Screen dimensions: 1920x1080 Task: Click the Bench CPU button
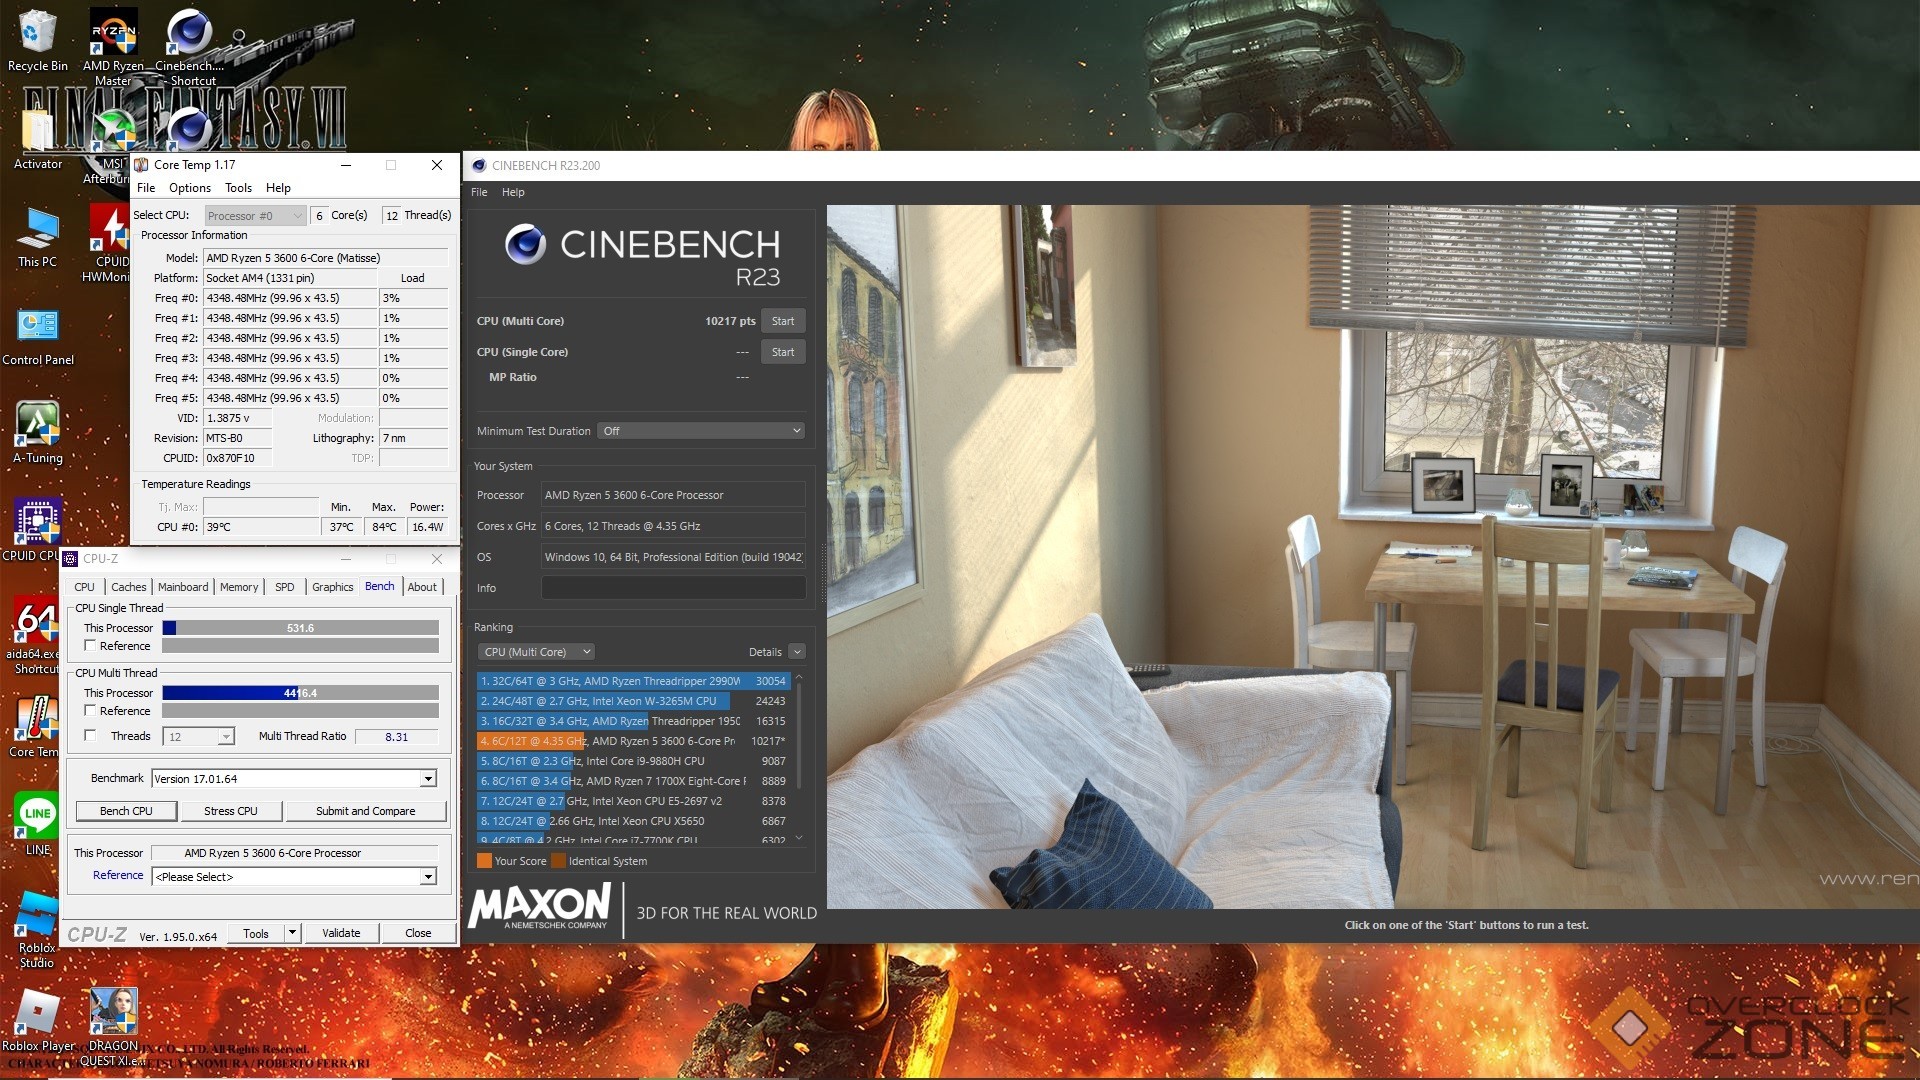[x=126, y=811]
